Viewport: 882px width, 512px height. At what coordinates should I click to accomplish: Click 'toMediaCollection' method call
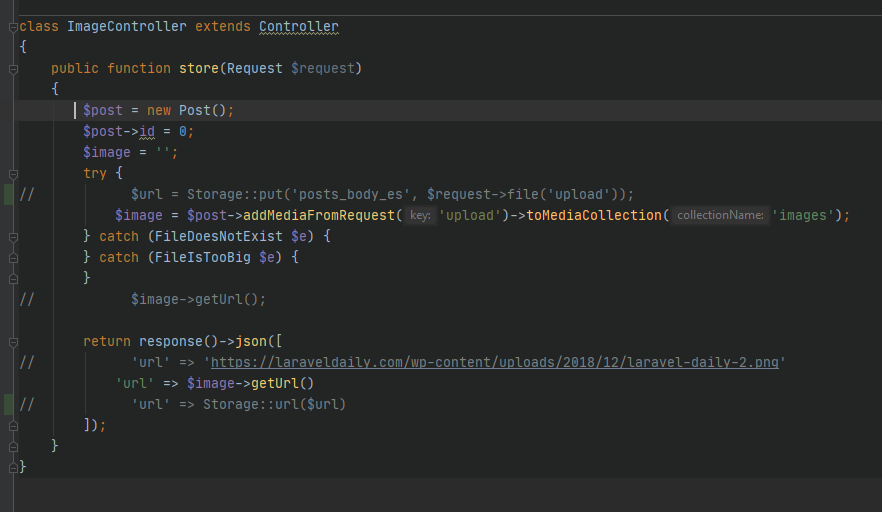(594, 215)
